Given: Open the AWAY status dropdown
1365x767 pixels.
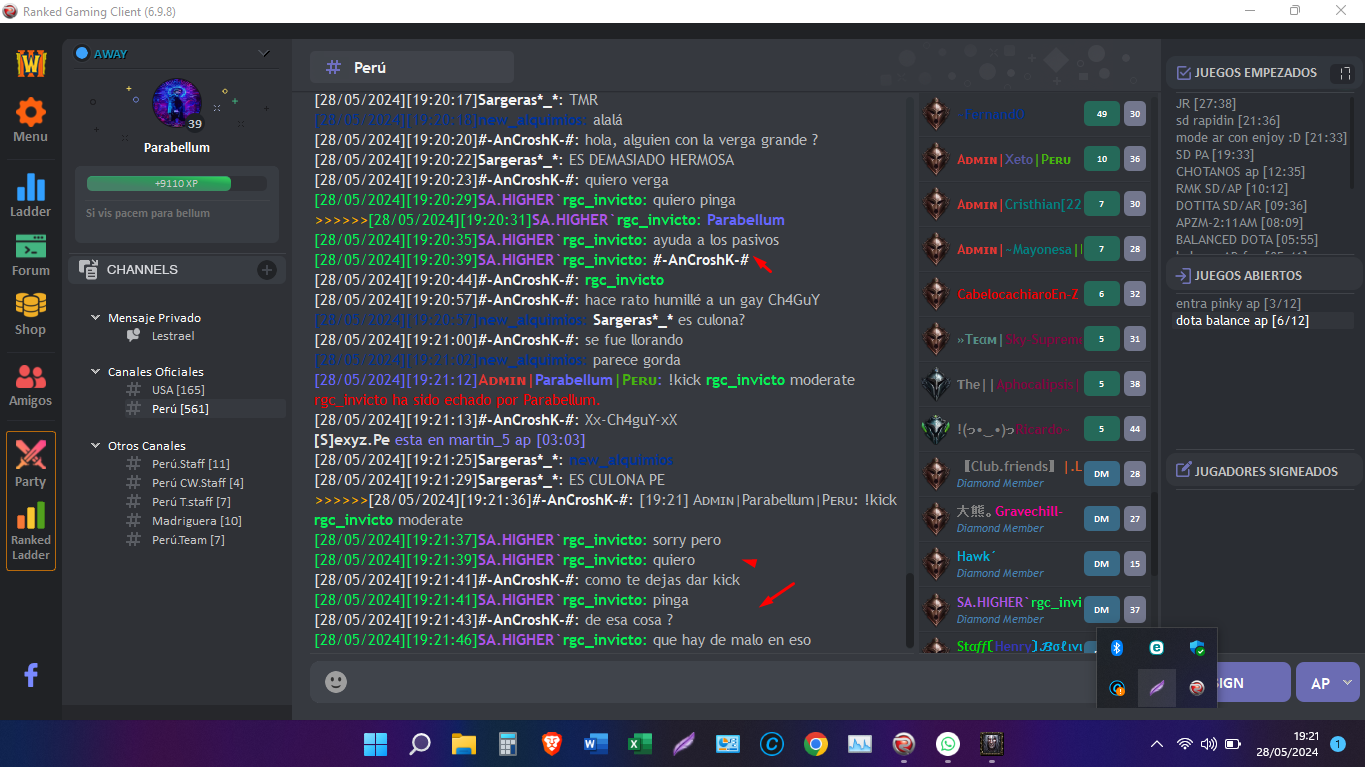Looking at the screenshot, I should [264, 53].
